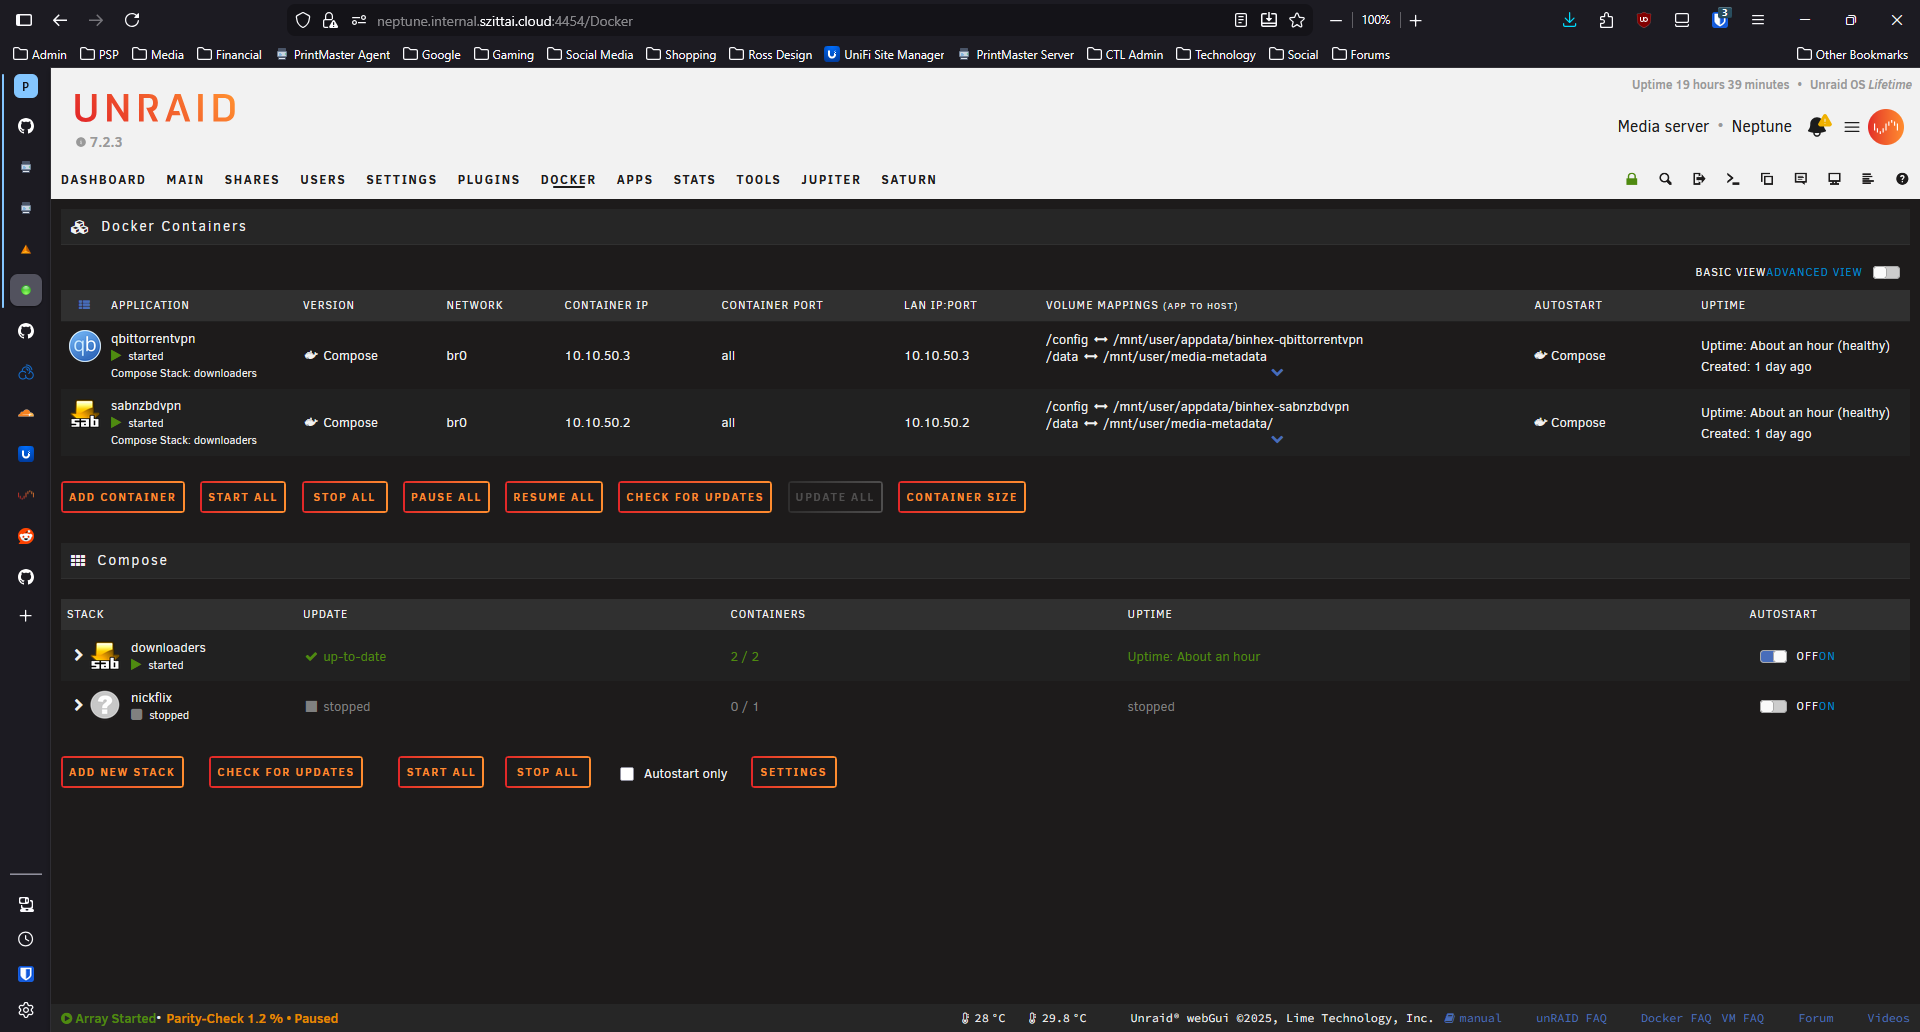Click the ADD NEW STACK button
This screenshot has height=1032, width=1920.
pyautogui.click(x=122, y=771)
